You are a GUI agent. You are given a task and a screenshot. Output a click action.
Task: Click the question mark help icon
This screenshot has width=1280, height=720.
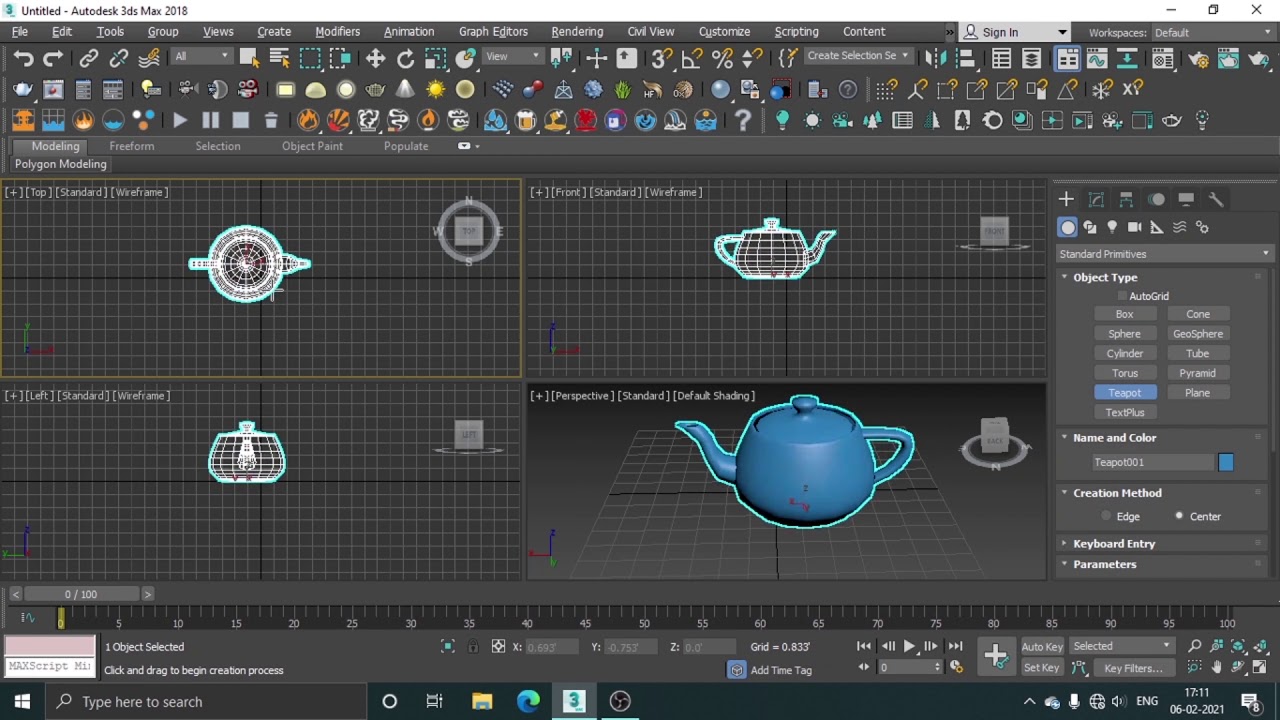pos(743,121)
